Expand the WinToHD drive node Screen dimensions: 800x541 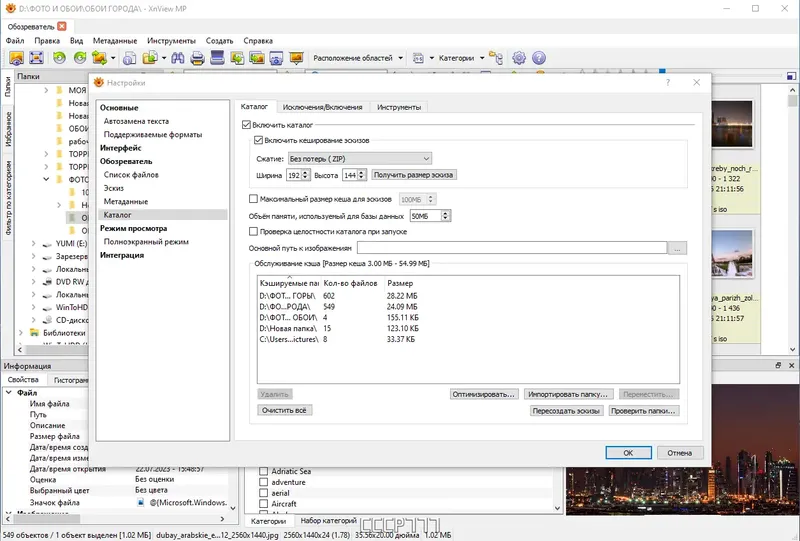pyautogui.click(x=33, y=307)
